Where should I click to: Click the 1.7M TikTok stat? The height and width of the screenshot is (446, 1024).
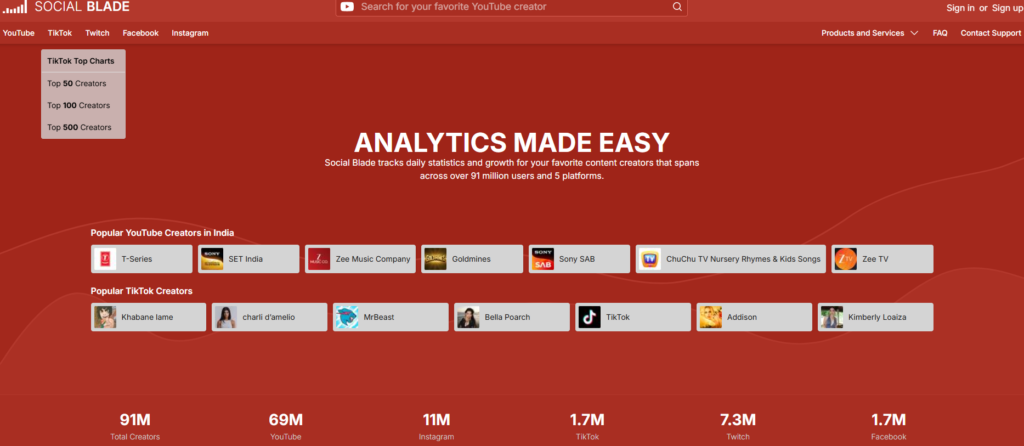coord(587,426)
